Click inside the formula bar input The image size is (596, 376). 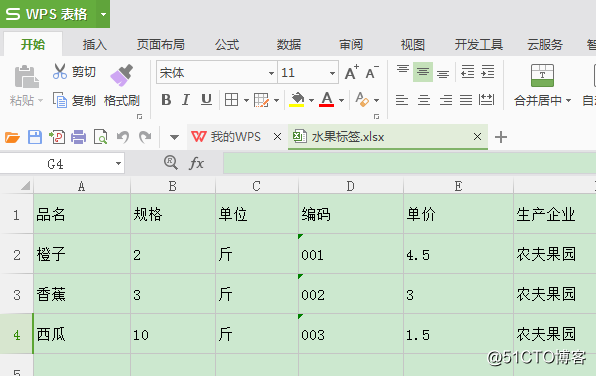coord(409,163)
